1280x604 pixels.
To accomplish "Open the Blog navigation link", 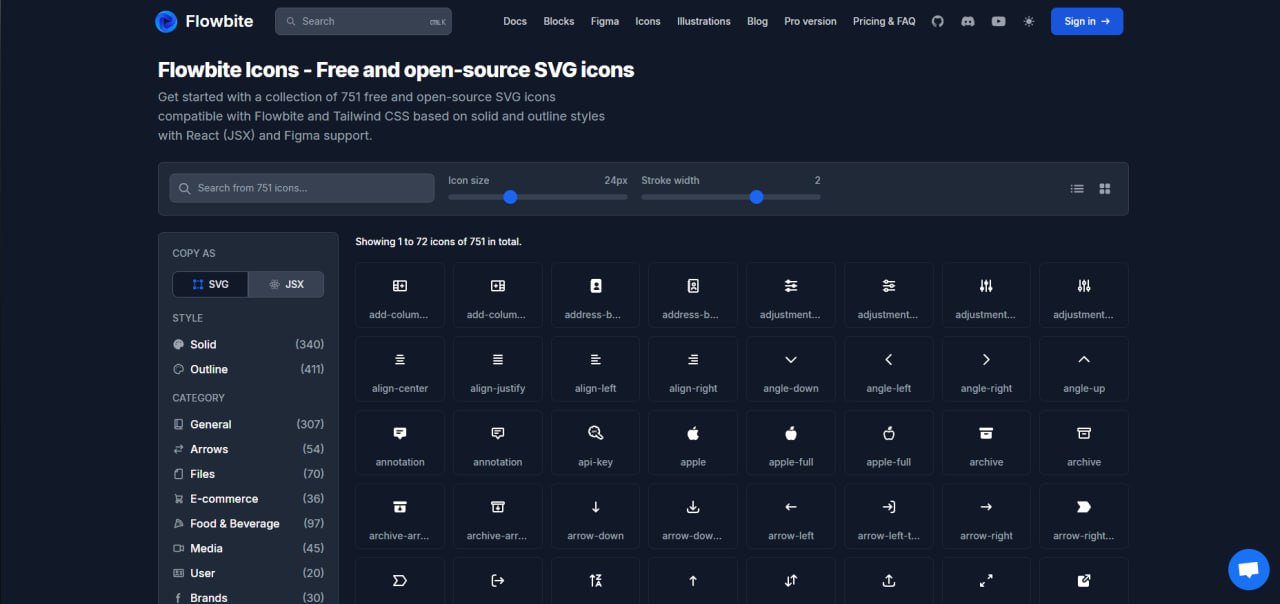I will 758,21.
